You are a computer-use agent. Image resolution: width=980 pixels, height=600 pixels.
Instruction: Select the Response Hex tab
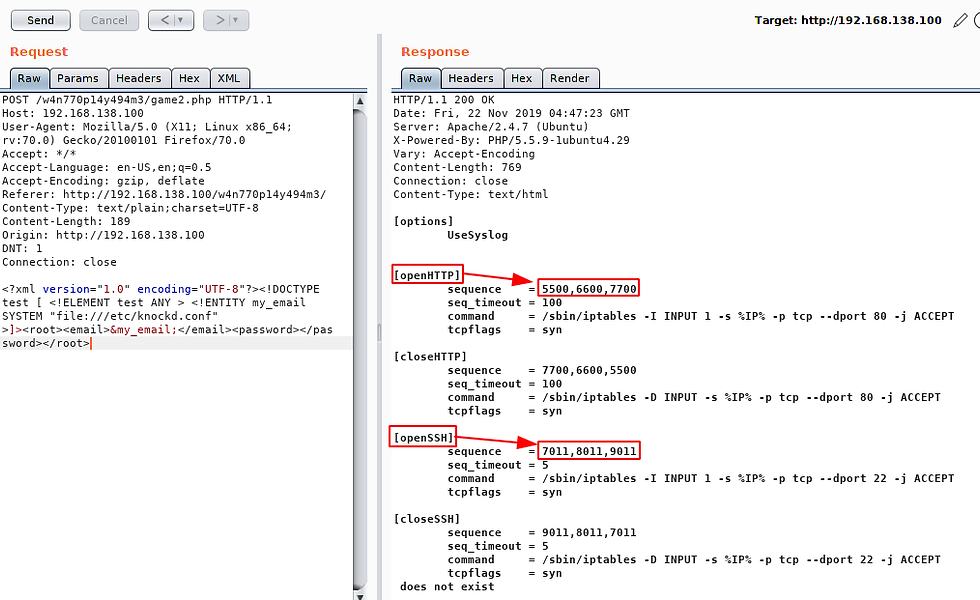click(x=522, y=78)
